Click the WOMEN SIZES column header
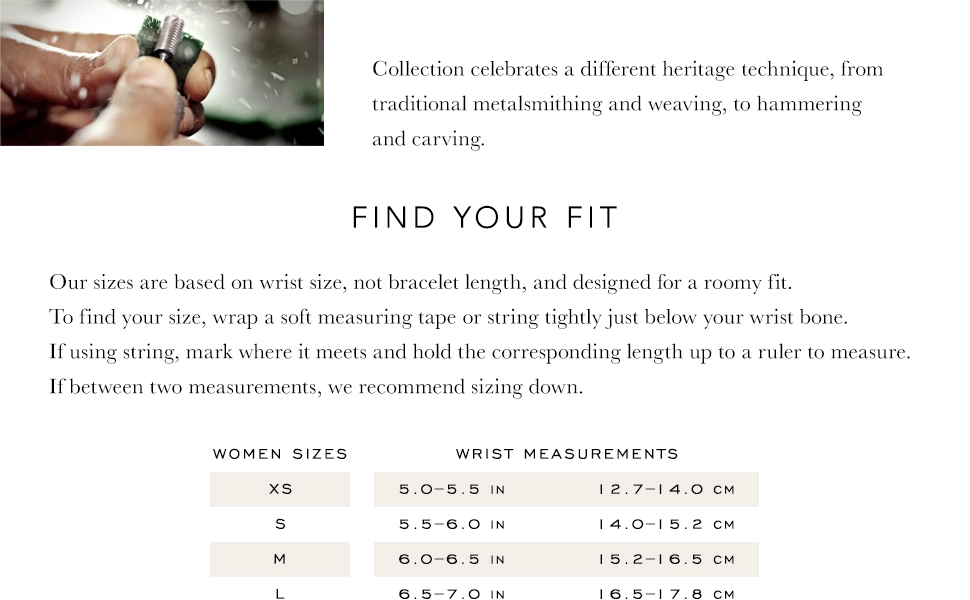The image size is (970, 600). [280, 454]
